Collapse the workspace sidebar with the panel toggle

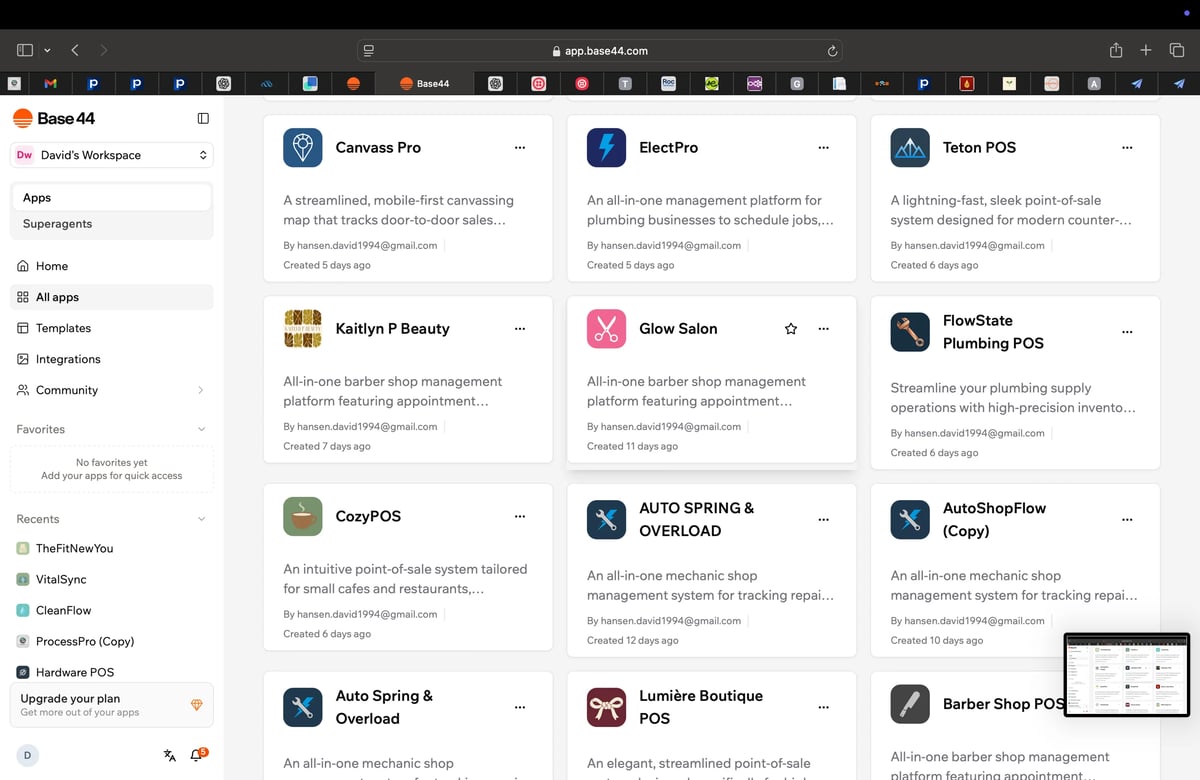pos(203,117)
